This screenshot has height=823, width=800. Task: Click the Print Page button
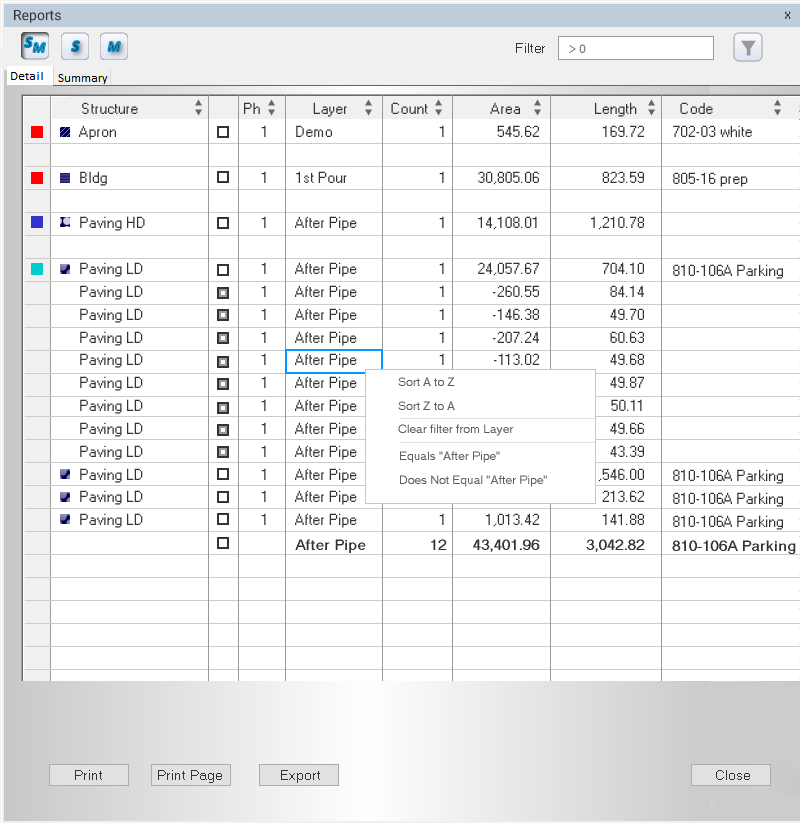191,775
